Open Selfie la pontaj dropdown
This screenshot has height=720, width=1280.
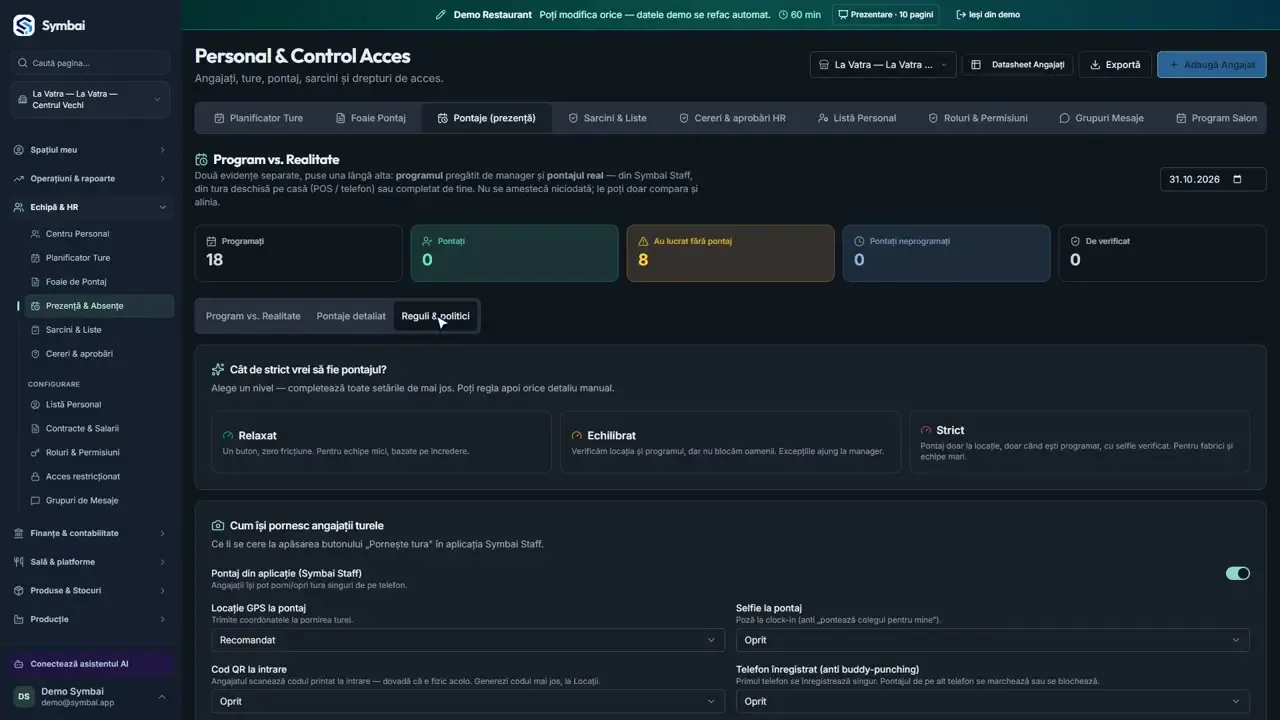point(992,640)
